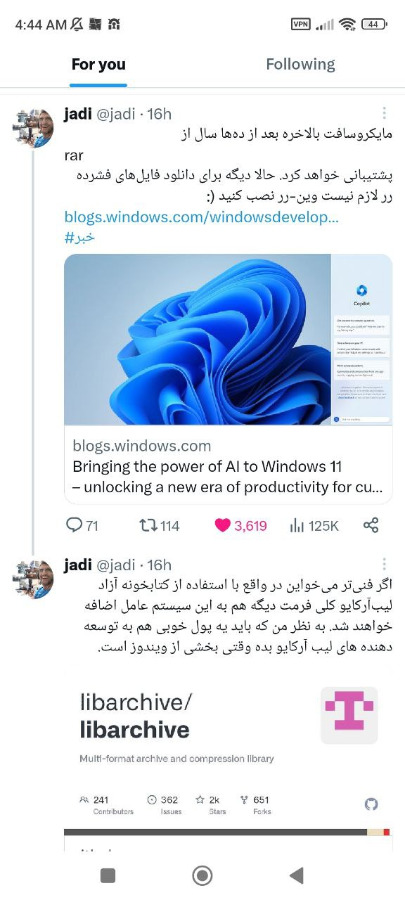This screenshot has height=900, width=405.
Task: Tap the Android recent apps square
Action: (x=108, y=875)
